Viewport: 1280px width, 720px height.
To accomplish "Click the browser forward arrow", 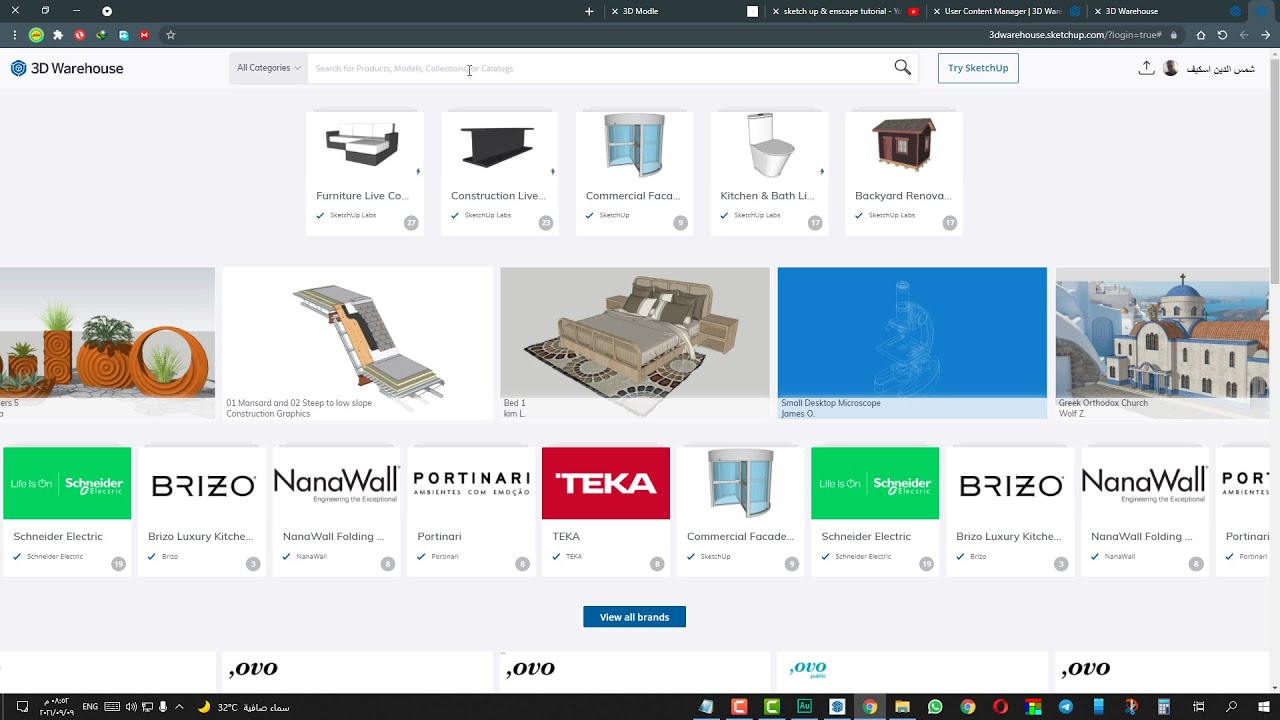I will [1265, 35].
